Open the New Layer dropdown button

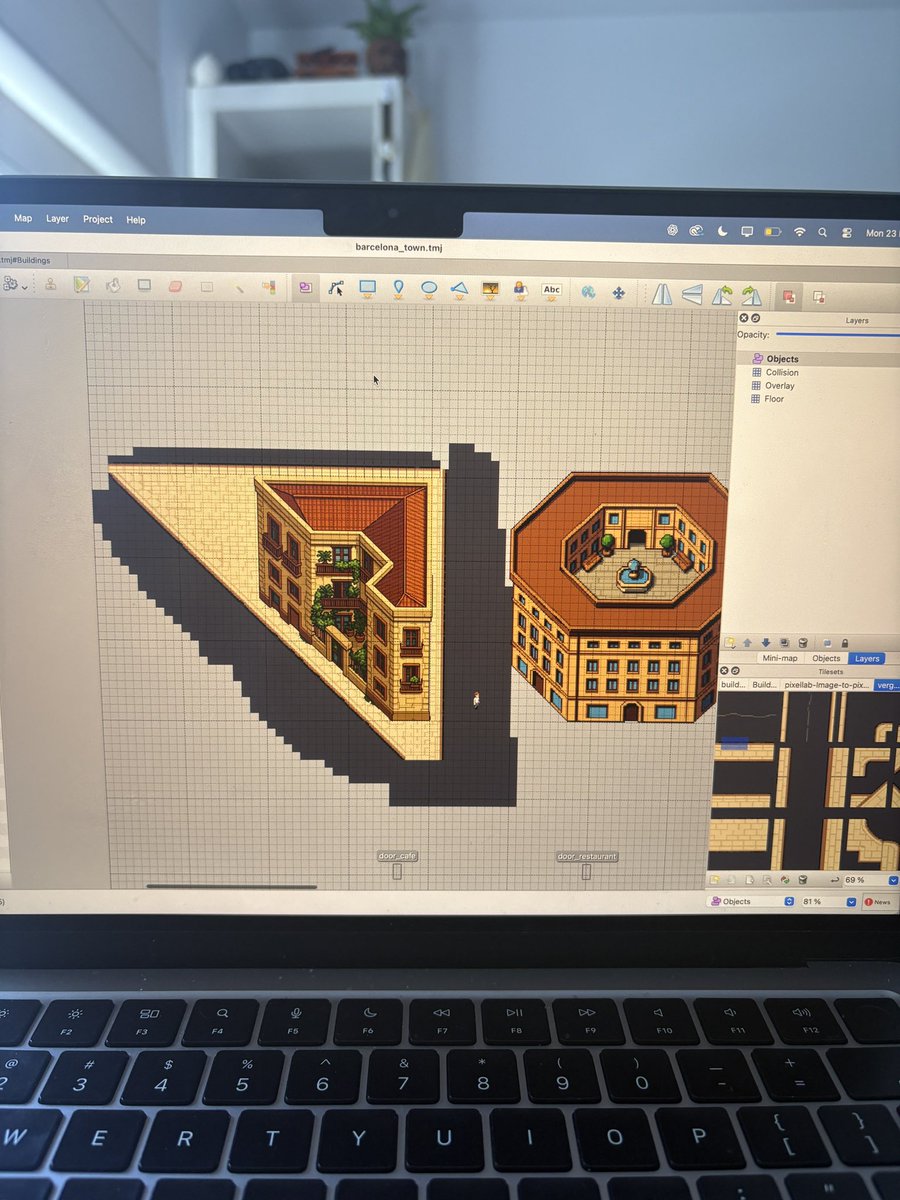click(729, 643)
